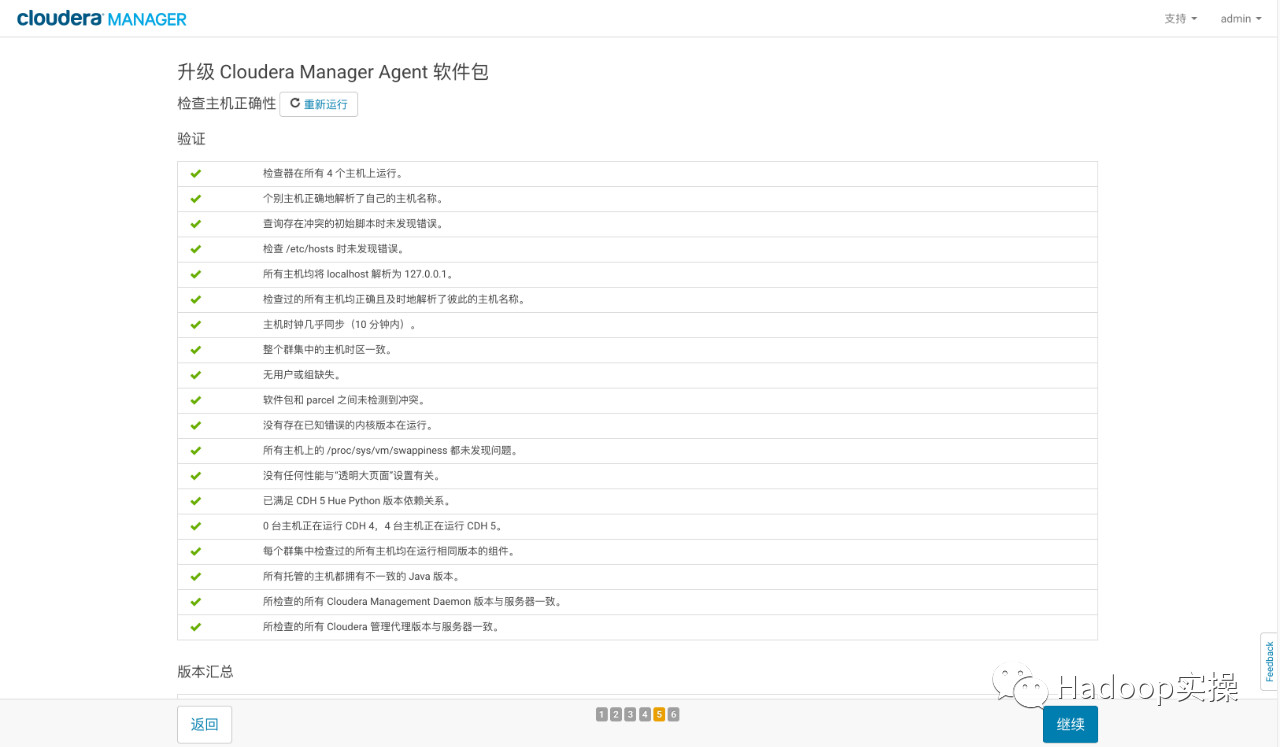1280x747 pixels.
Task: Open the 支持 dropdown menu
Action: [1180, 19]
